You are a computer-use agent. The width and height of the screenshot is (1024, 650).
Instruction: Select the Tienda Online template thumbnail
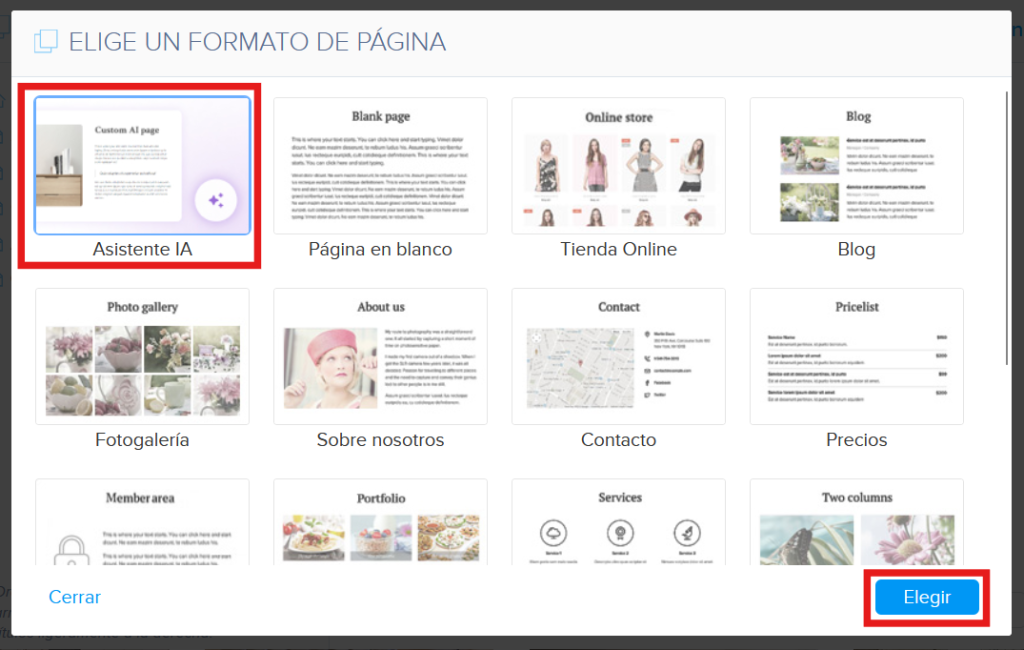pyautogui.click(x=618, y=165)
